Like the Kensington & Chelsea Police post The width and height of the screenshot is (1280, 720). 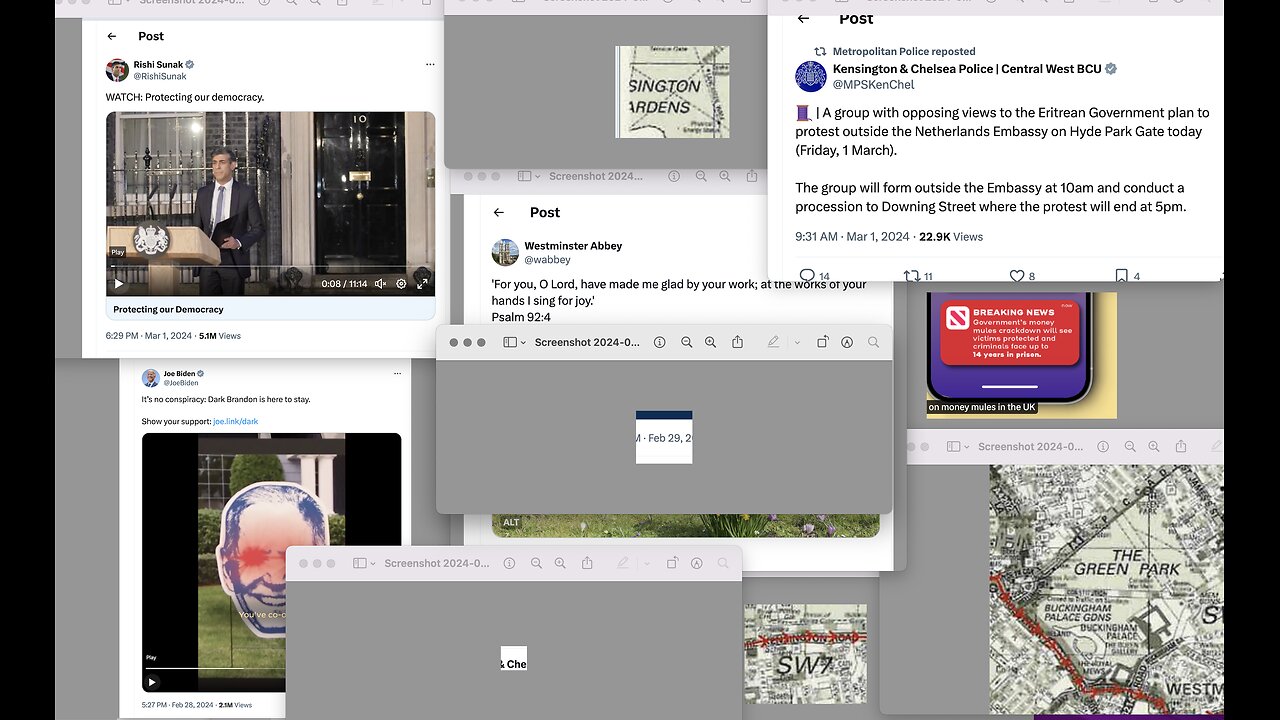(x=1017, y=276)
